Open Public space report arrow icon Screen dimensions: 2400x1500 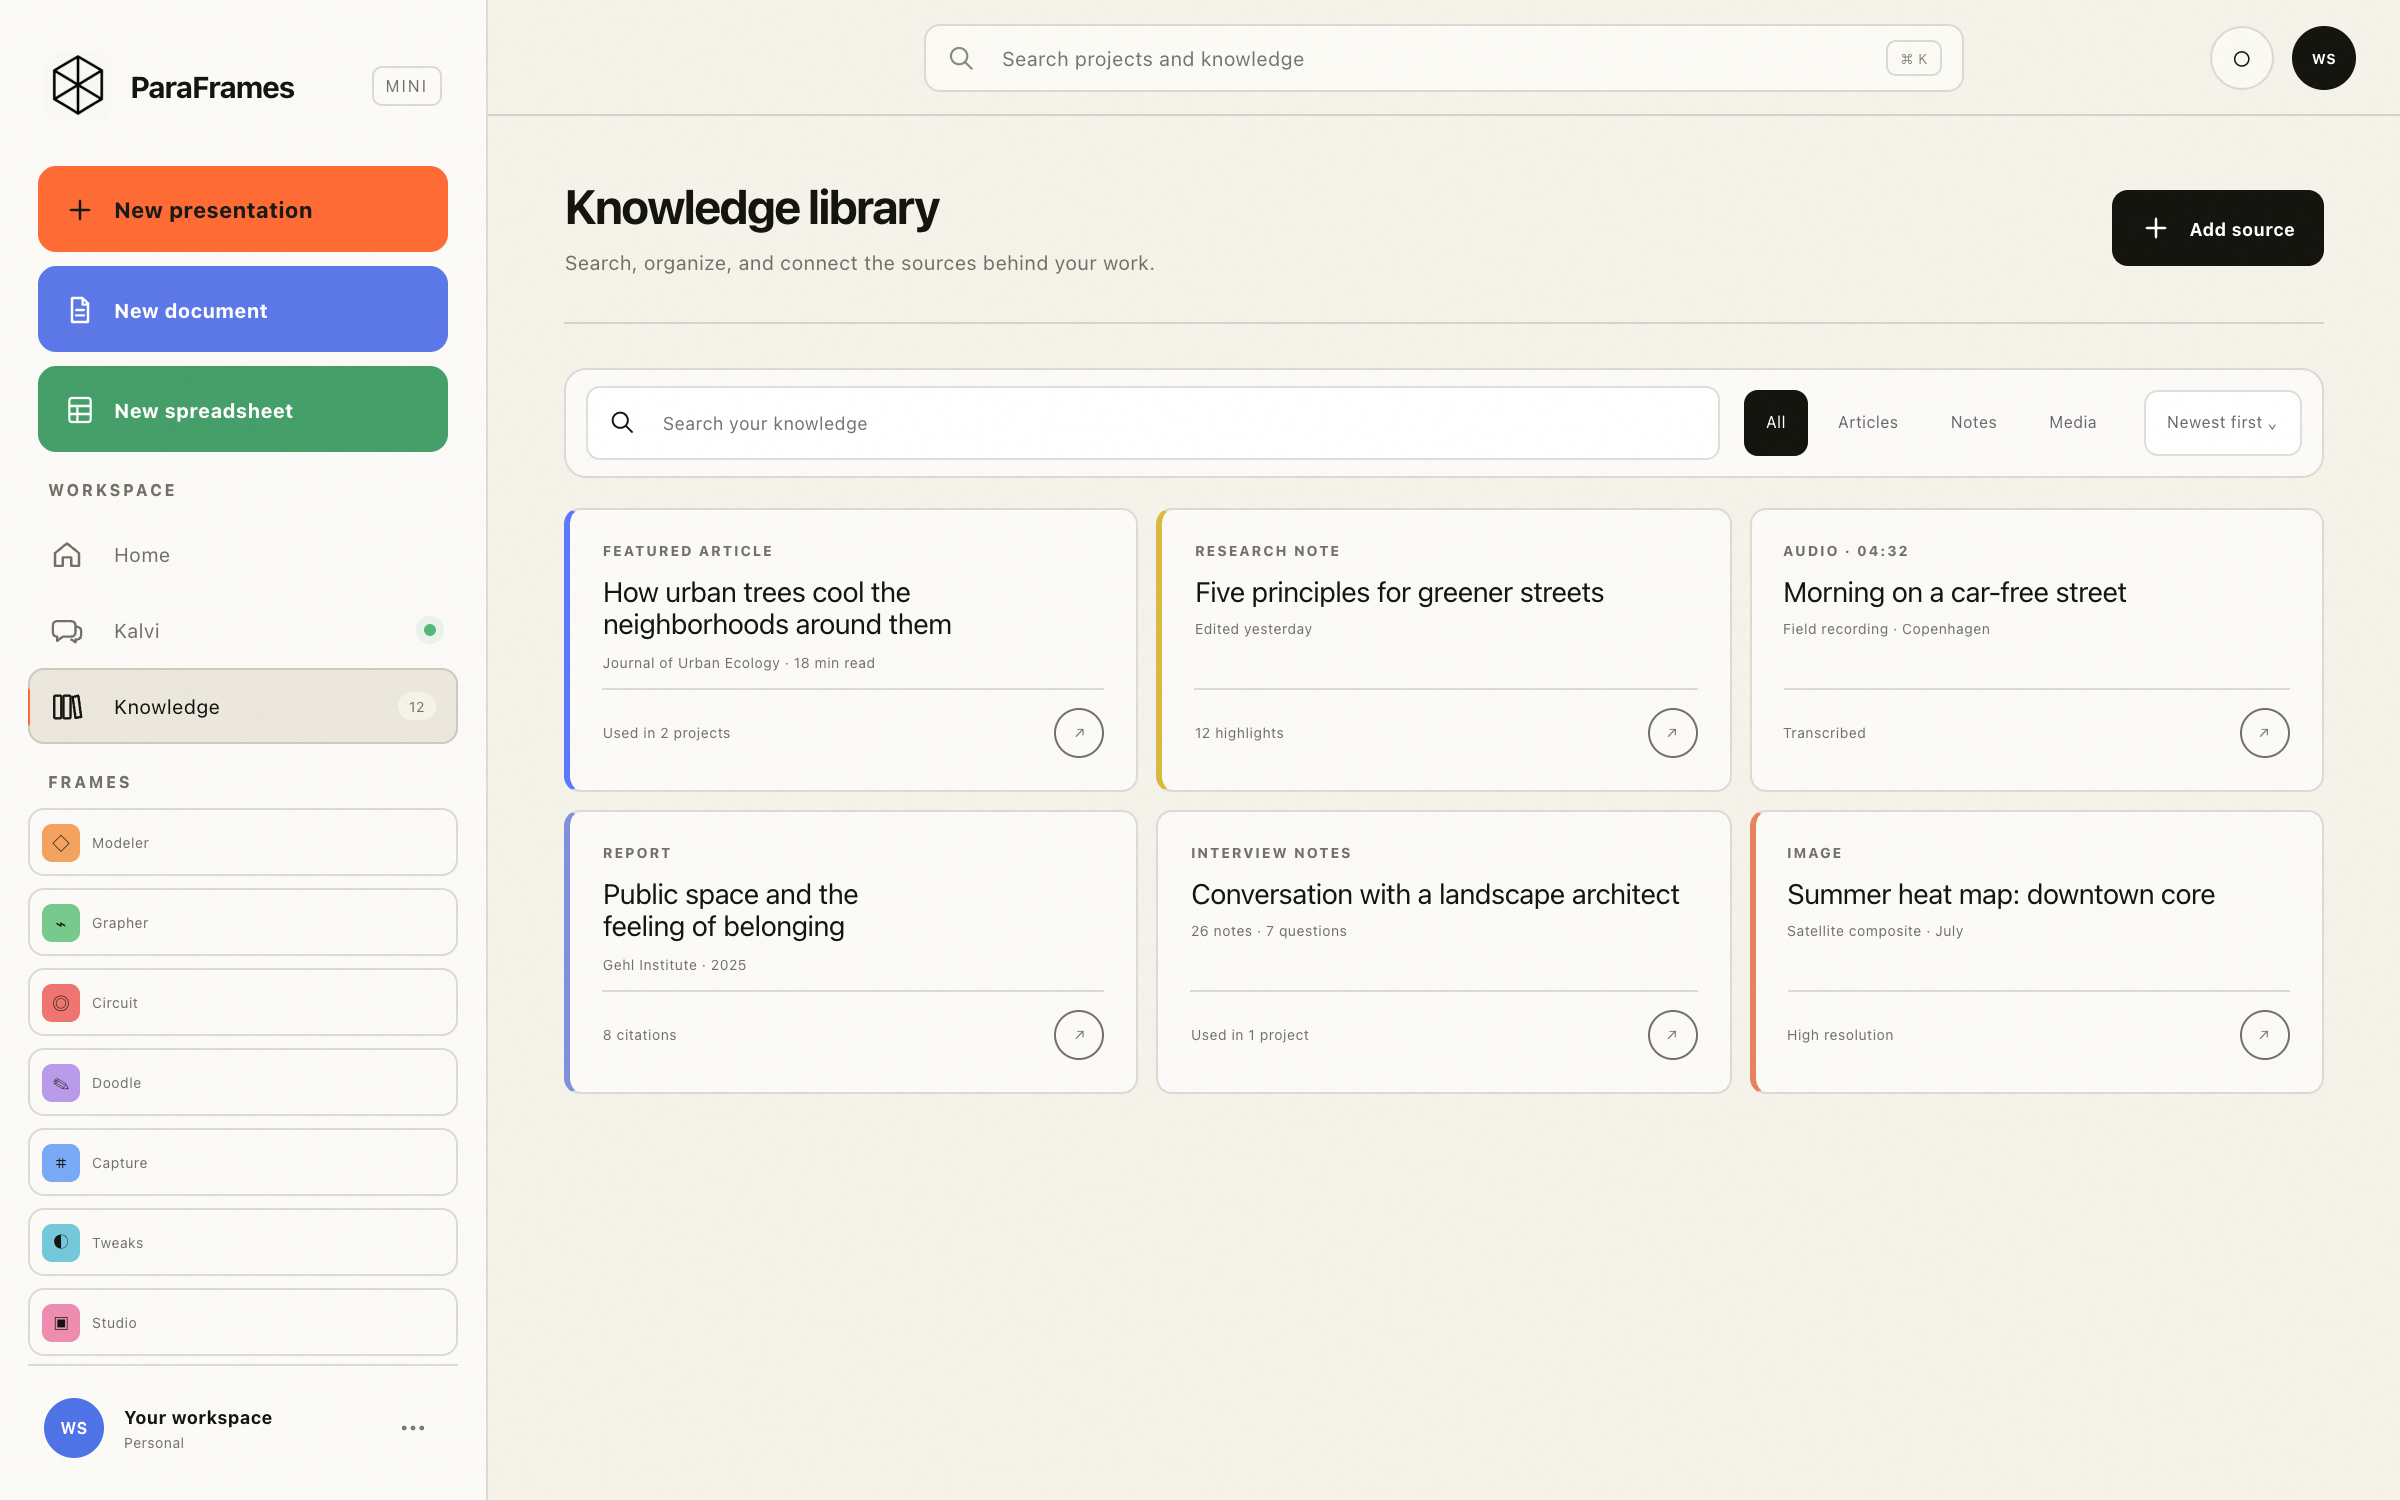tap(1079, 1035)
